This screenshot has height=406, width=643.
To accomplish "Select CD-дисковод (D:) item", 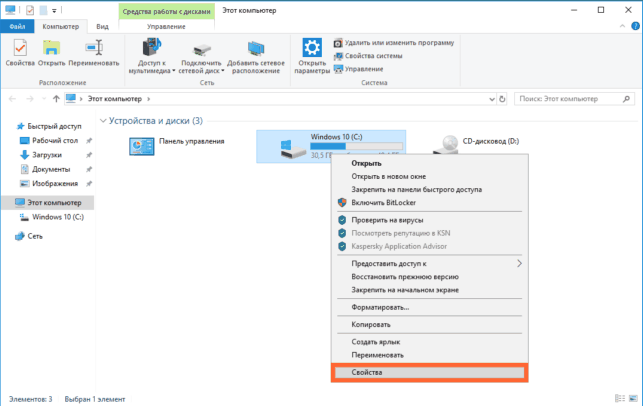I will click(x=476, y=144).
